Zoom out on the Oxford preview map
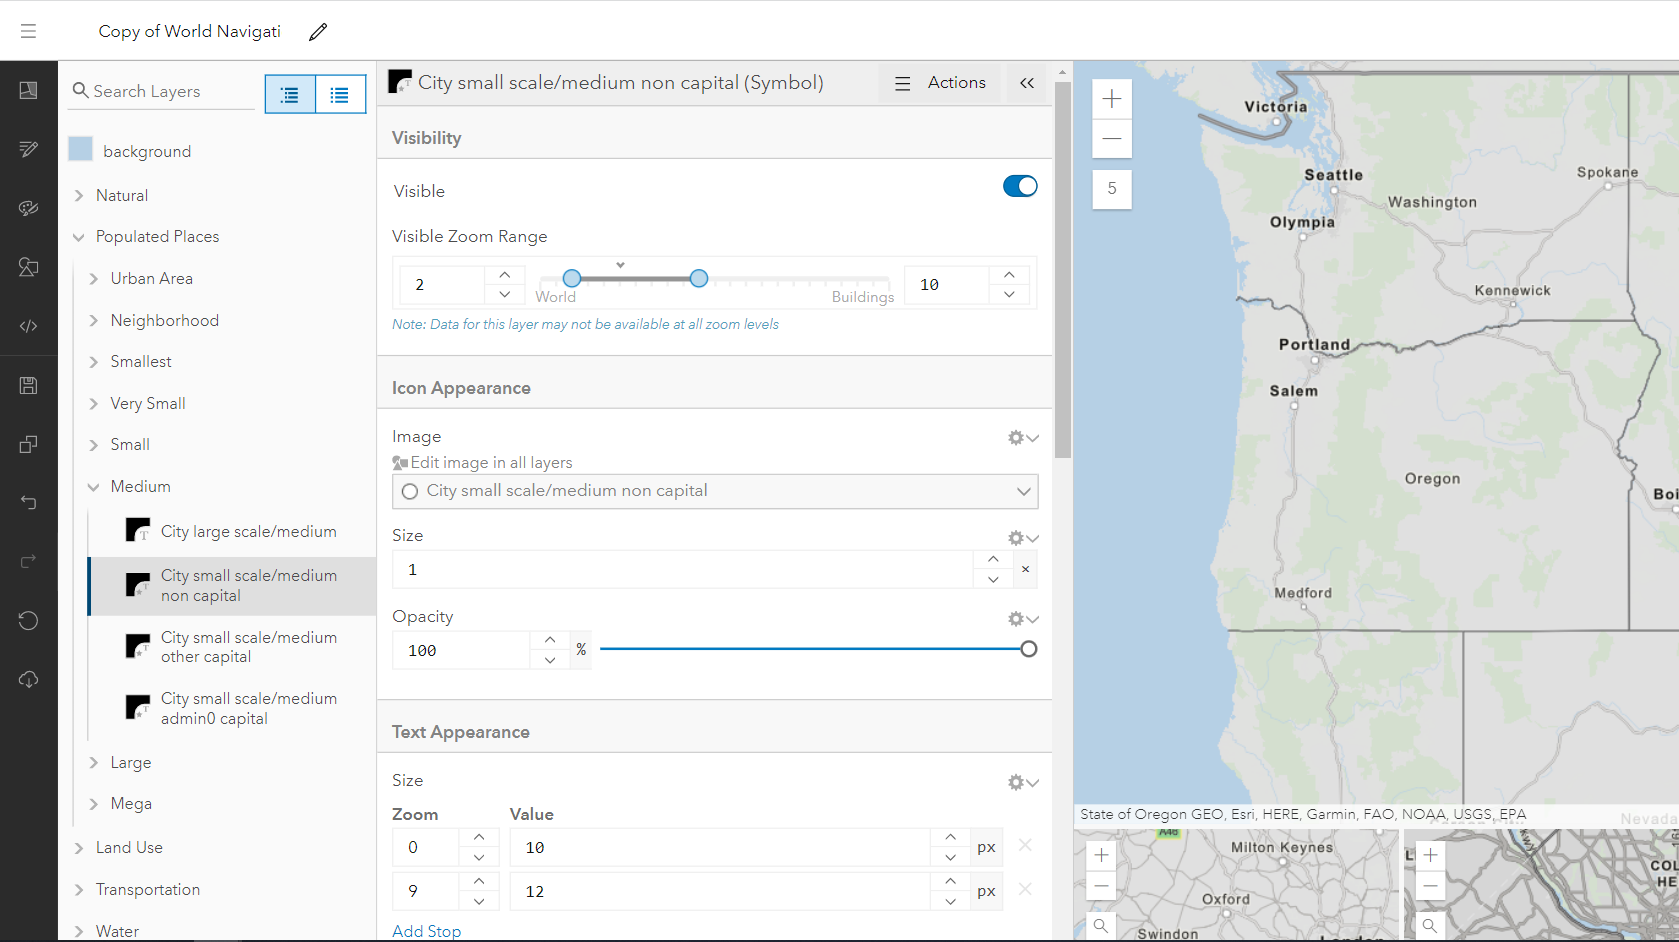Viewport: 1679px width, 942px height. pos(1101,886)
